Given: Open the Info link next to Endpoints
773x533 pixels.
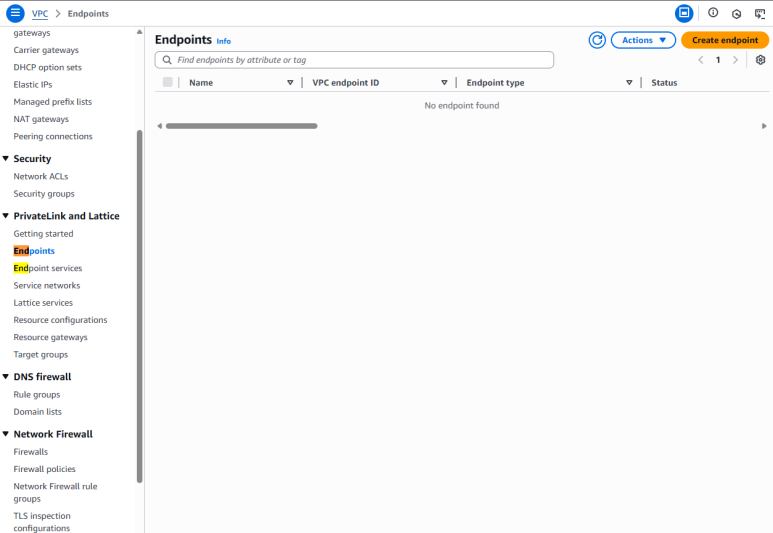Looking at the screenshot, I should coord(223,41).
